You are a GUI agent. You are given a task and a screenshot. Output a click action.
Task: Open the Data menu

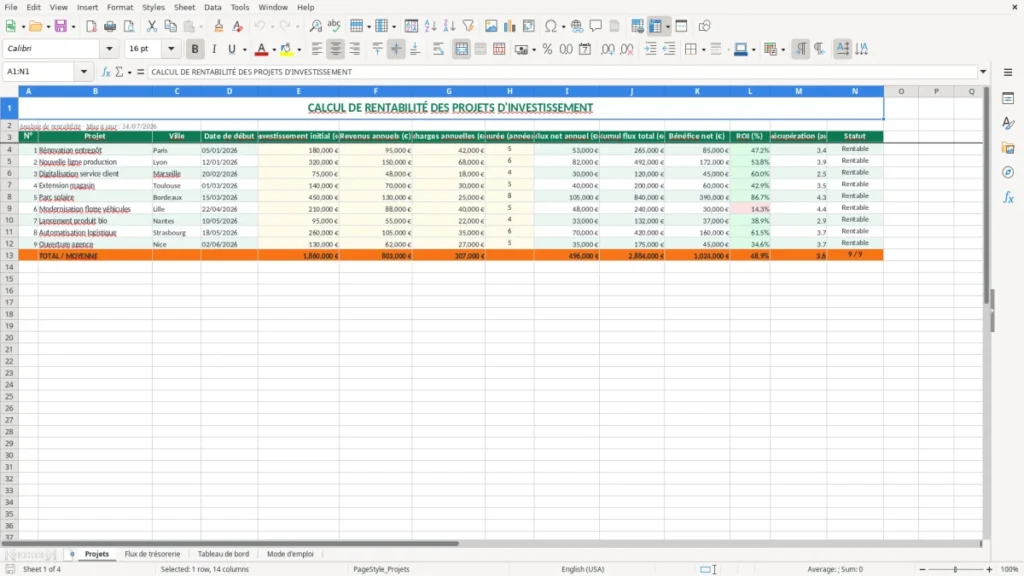(x=213, y=7)
